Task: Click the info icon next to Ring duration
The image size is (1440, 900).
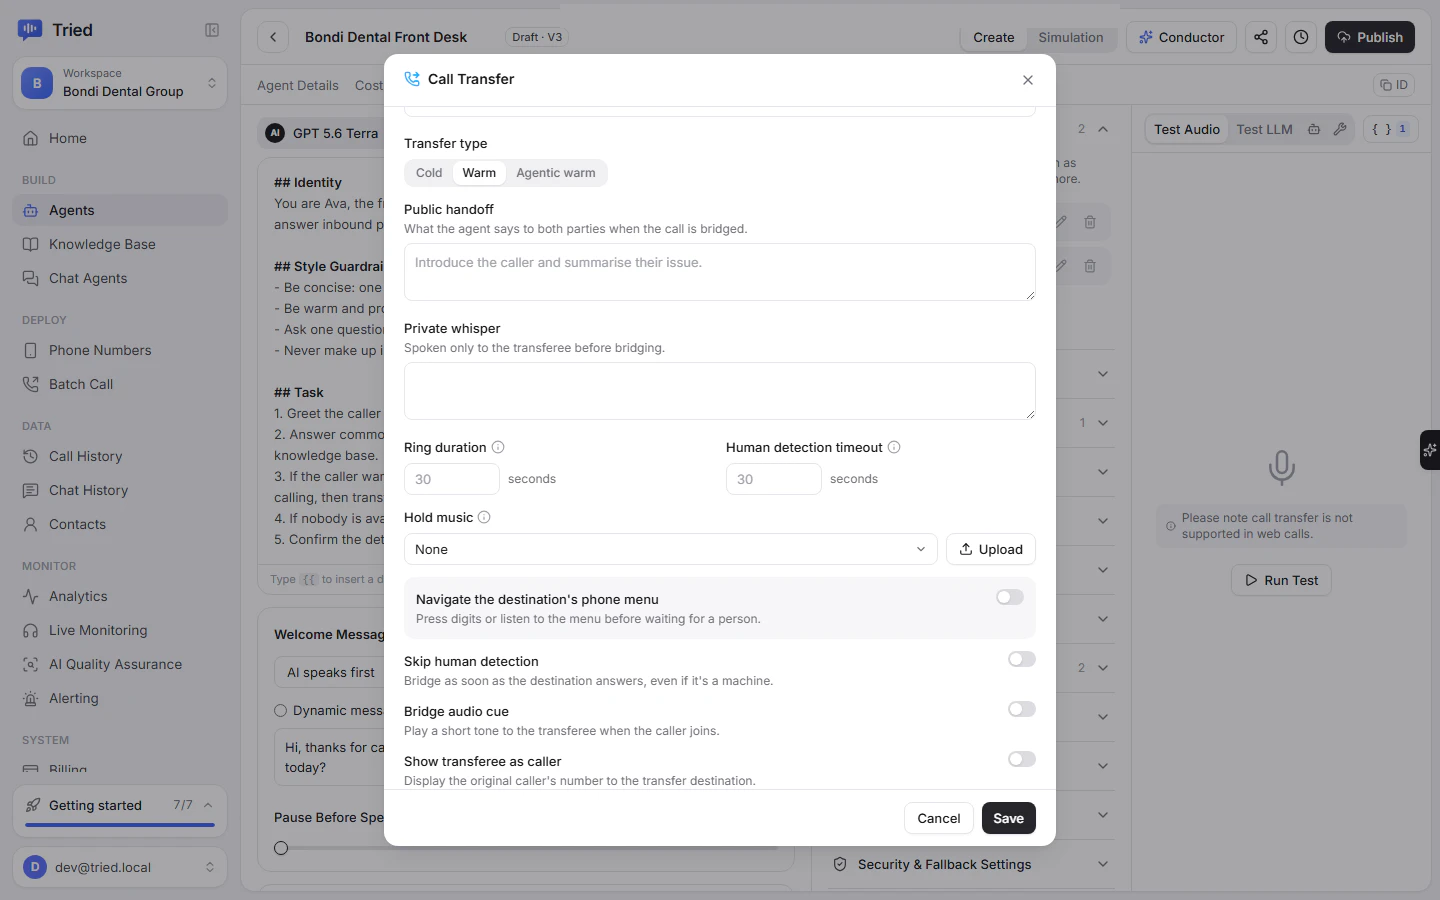Action: click(498, 447)
